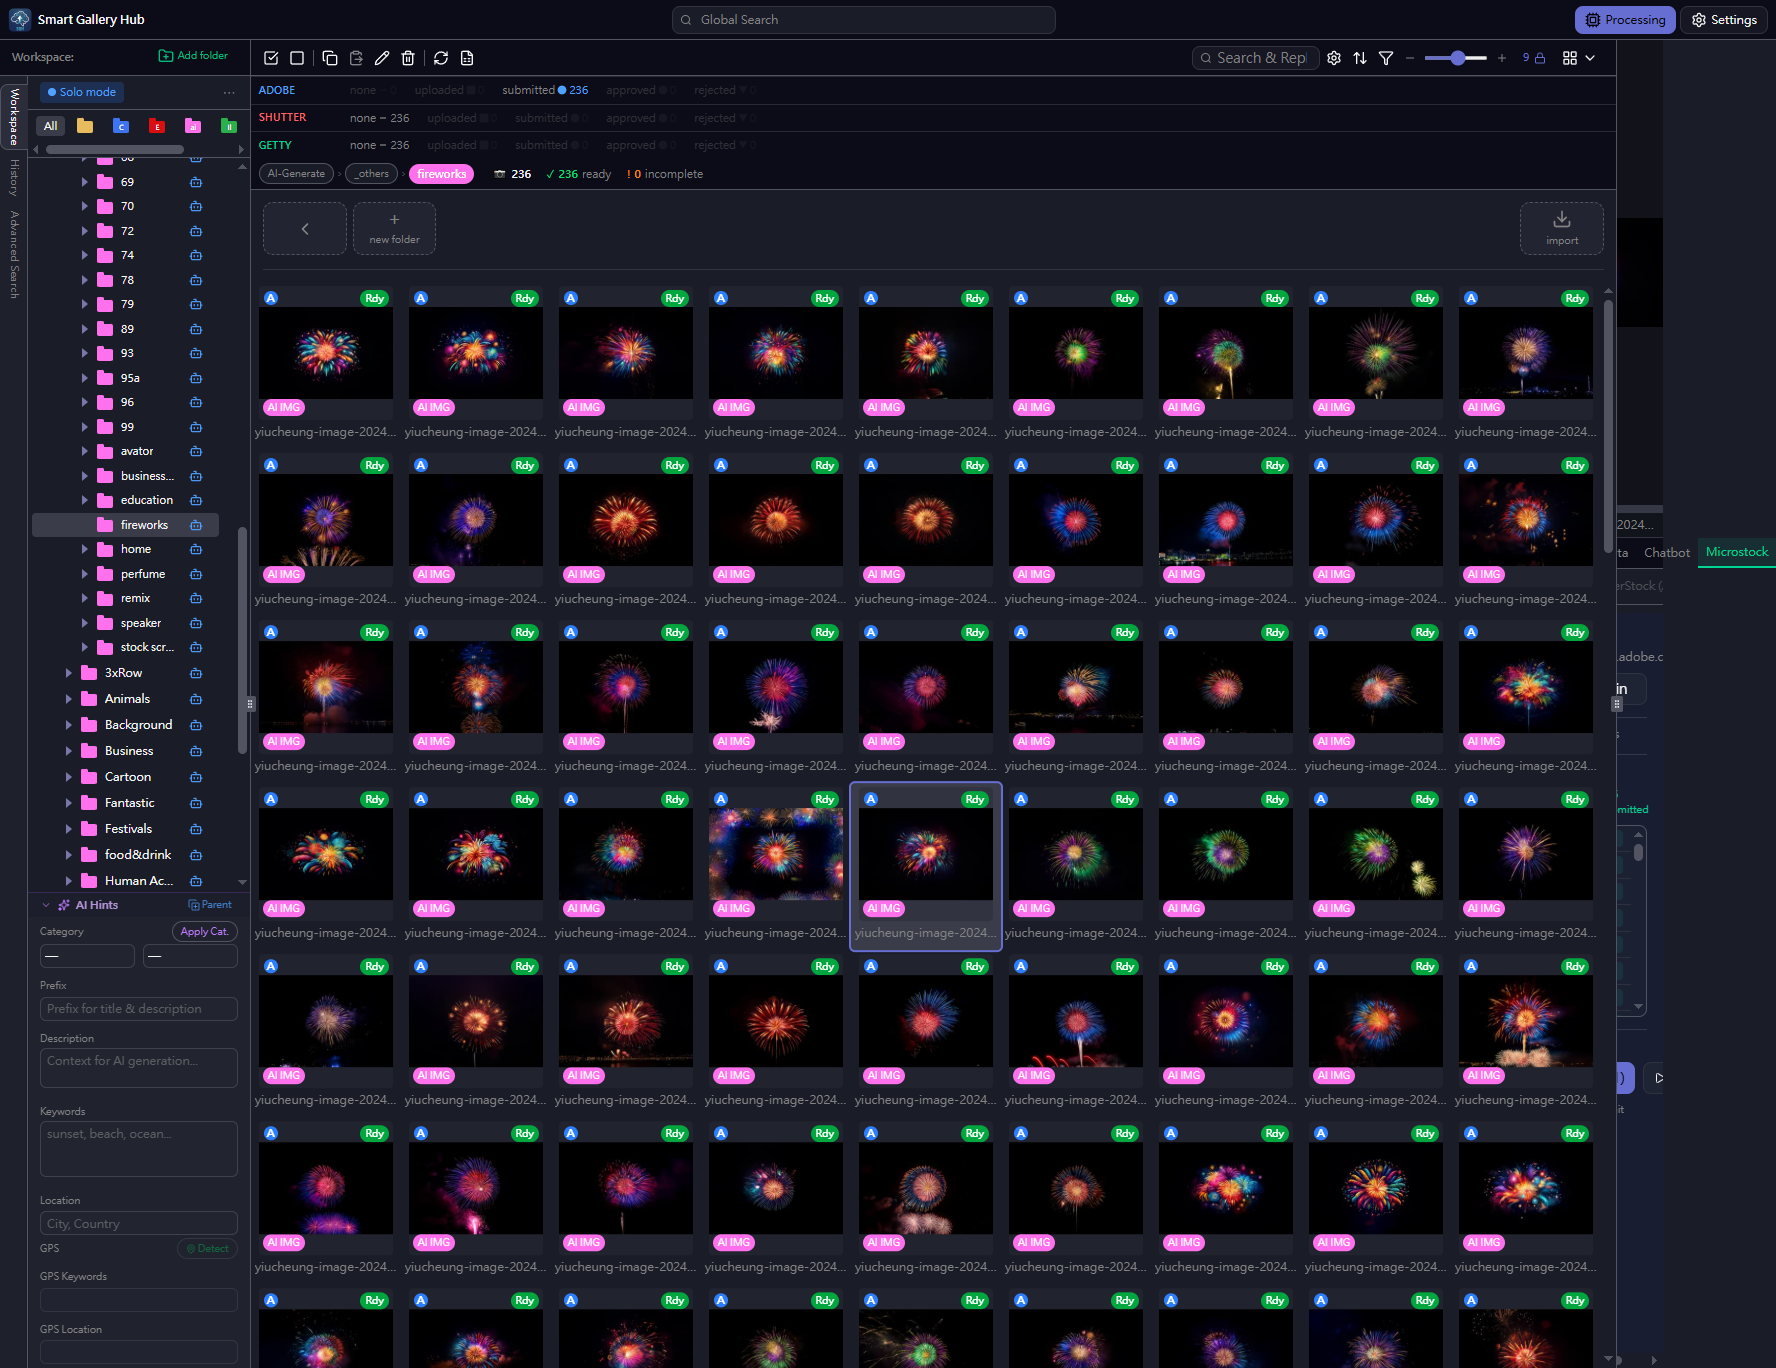Open the filter funnel icon
The image size is (1776, 1368).
click(x=1386, y=58)
